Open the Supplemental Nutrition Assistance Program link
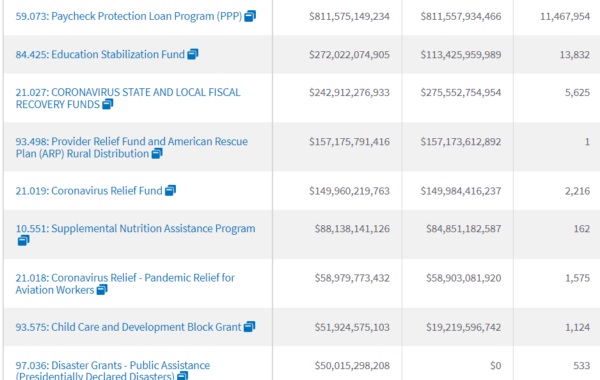The image size is (600, 380). pyautogui.click(x=135, y=229)
